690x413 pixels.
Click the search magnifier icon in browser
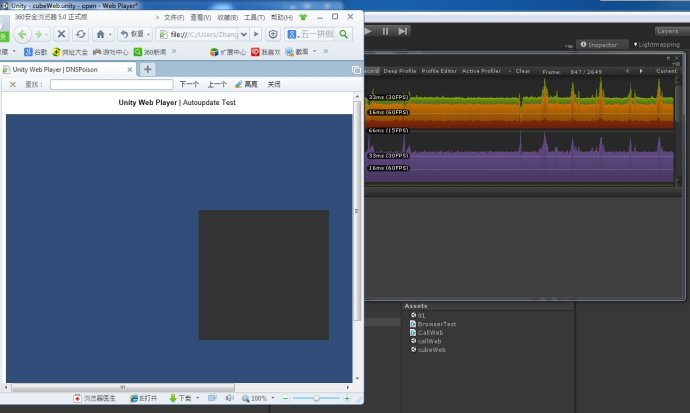point(344,34)
